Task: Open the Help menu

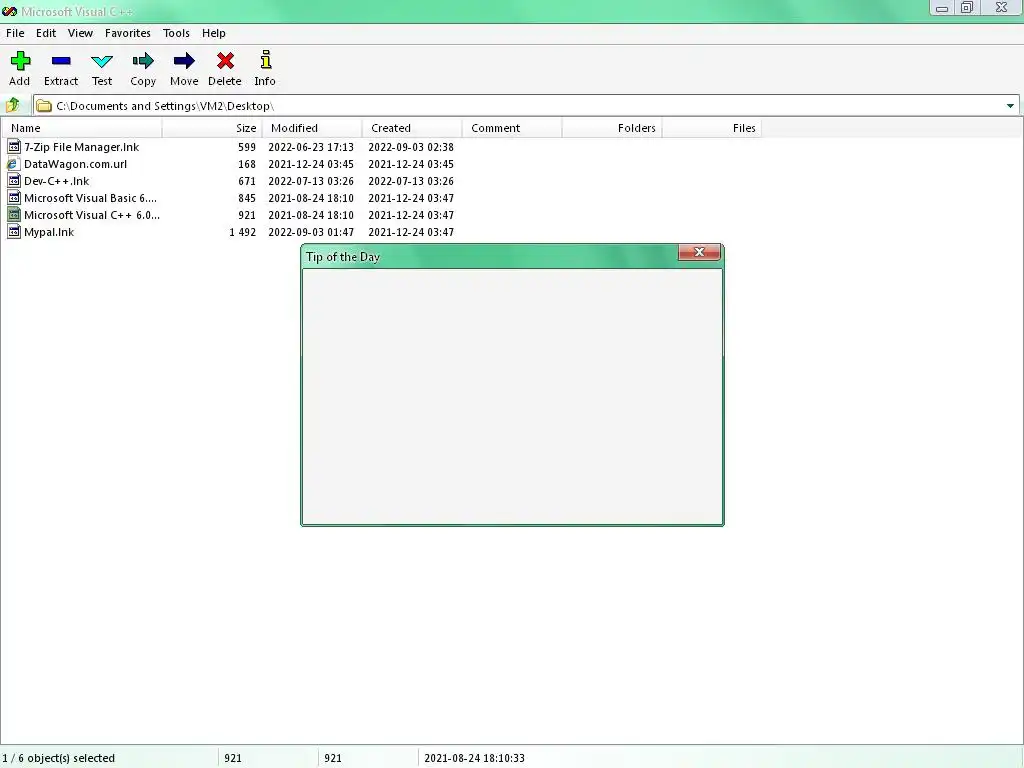Action: (x=214, y=33)
